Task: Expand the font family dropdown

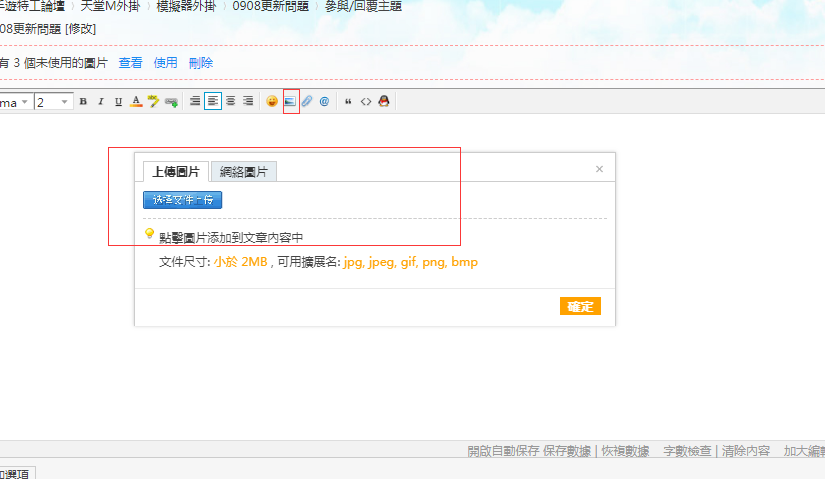Action: point(24,101)
